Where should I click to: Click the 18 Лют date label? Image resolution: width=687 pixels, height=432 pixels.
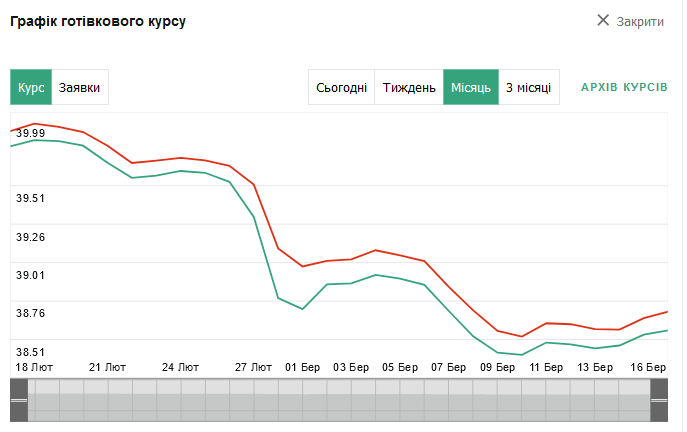pos(34,367)
